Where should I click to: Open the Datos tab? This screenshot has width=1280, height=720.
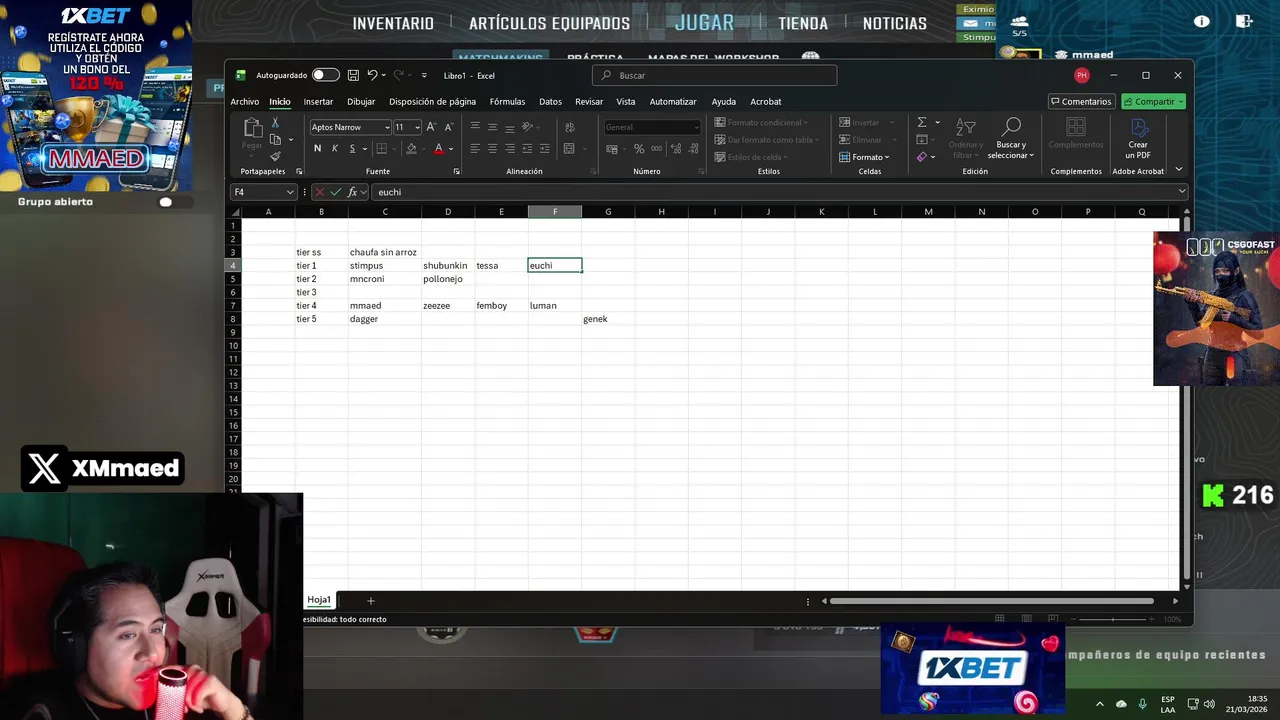tap(550, 102)
